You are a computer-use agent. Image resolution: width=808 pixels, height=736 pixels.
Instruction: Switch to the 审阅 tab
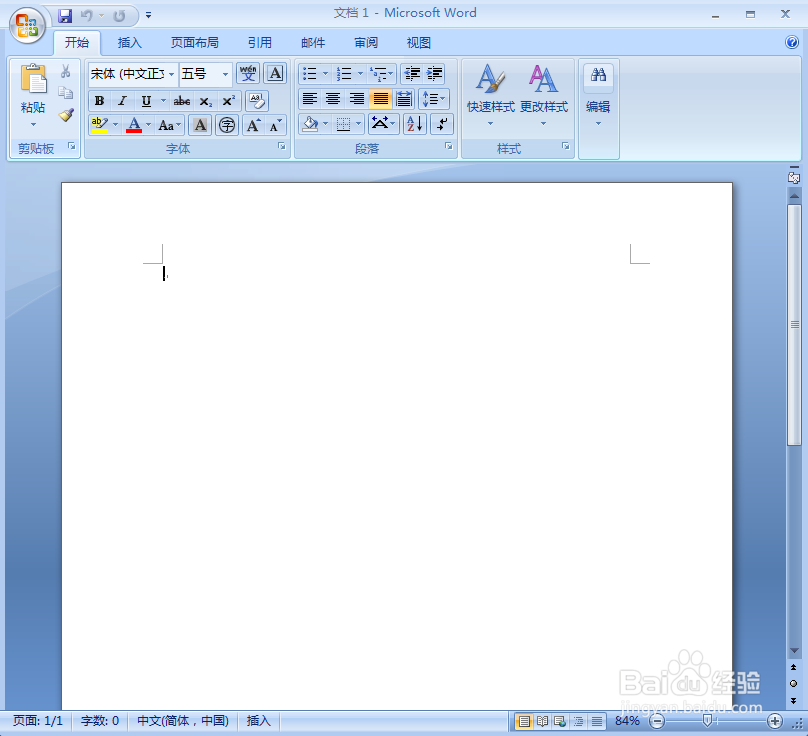click(366, 43)
